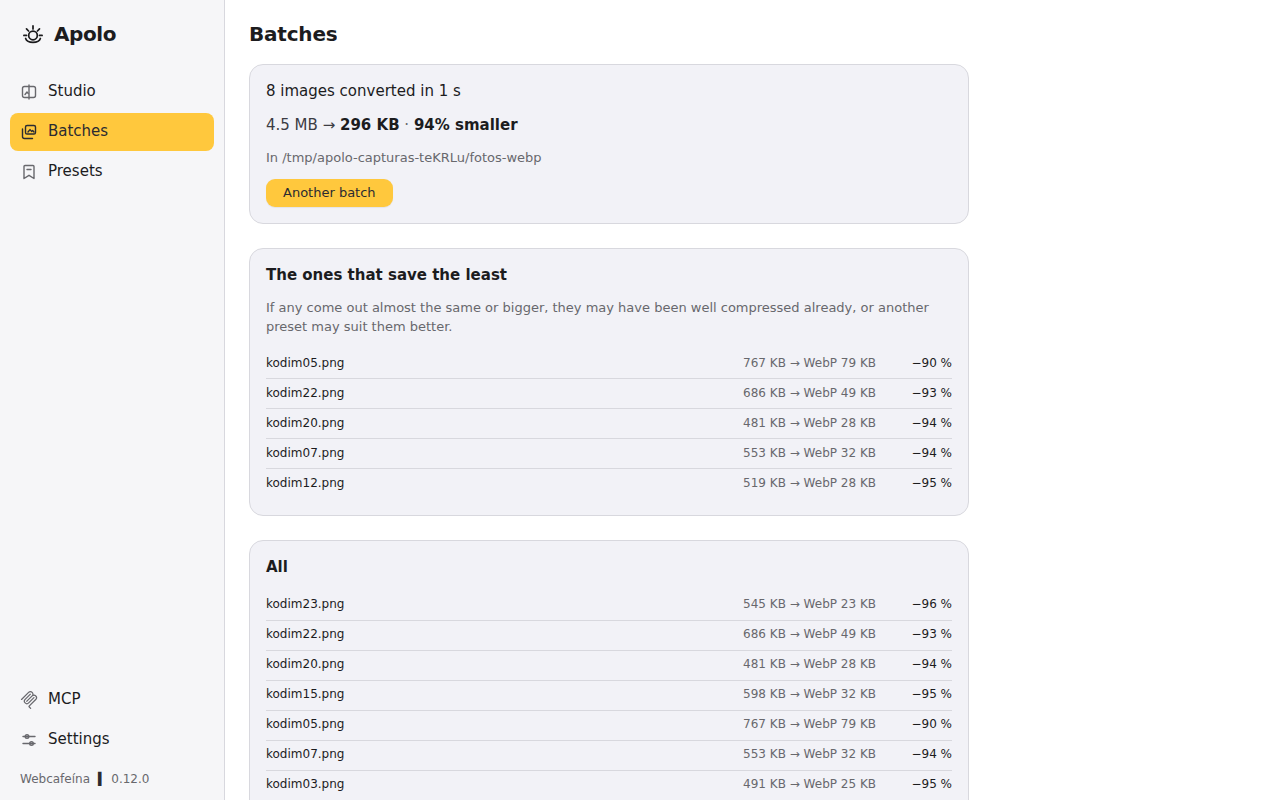1280x800 pixels.
Task: Click the '8 images converted in 1 s' summary
Action: (363, 91)
